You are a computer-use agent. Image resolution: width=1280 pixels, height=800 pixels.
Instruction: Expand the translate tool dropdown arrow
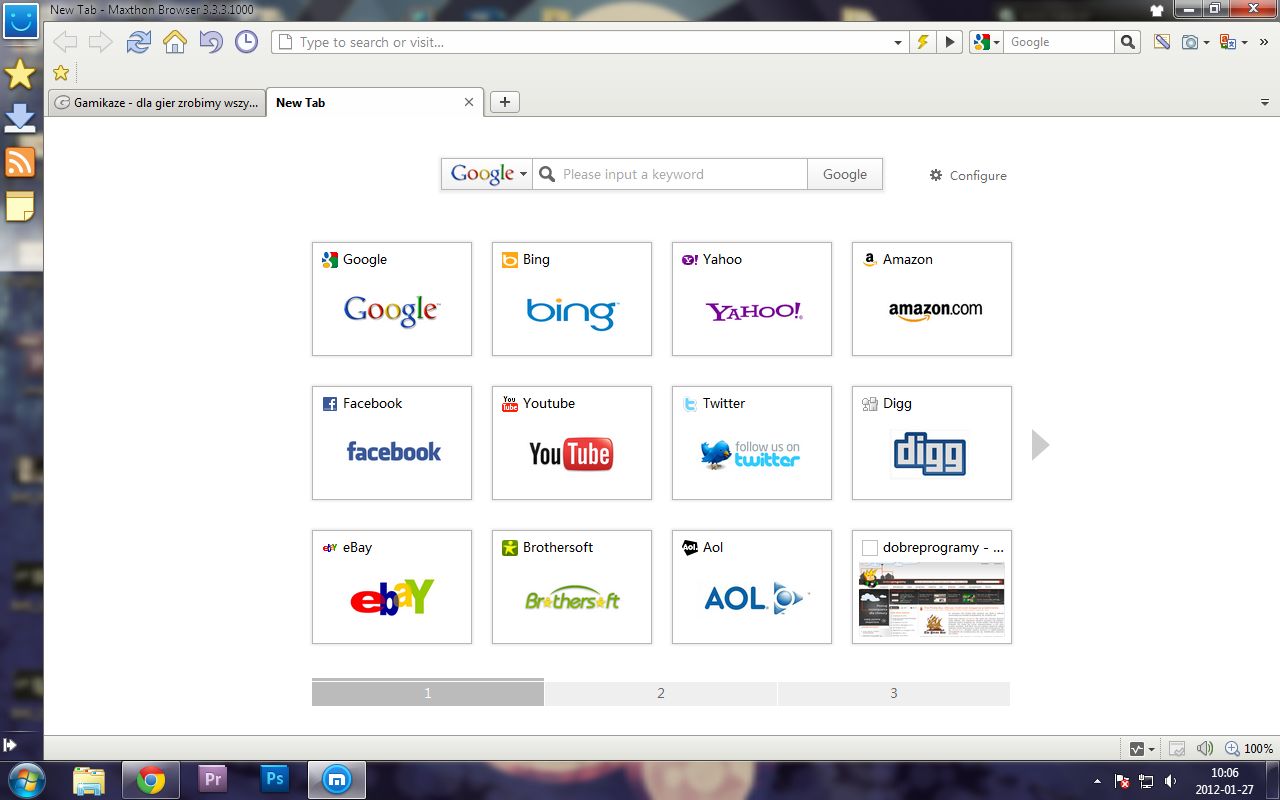tap(1245, 43)
